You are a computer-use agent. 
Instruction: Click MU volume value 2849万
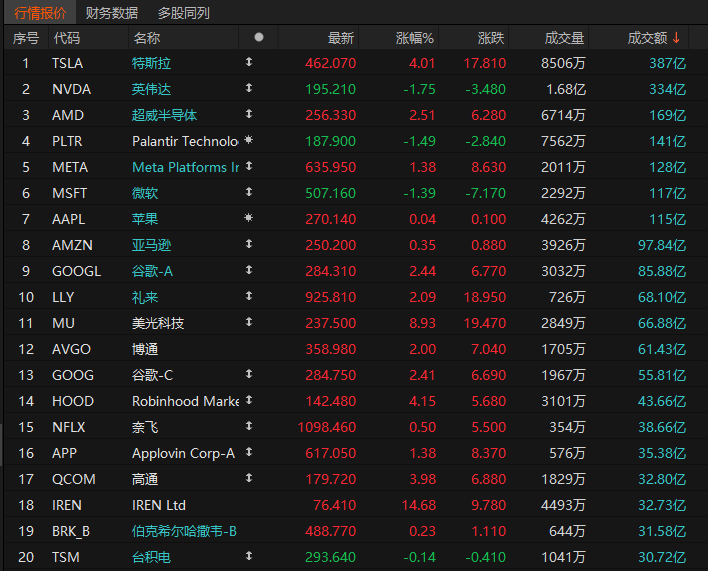click(563, 323)
